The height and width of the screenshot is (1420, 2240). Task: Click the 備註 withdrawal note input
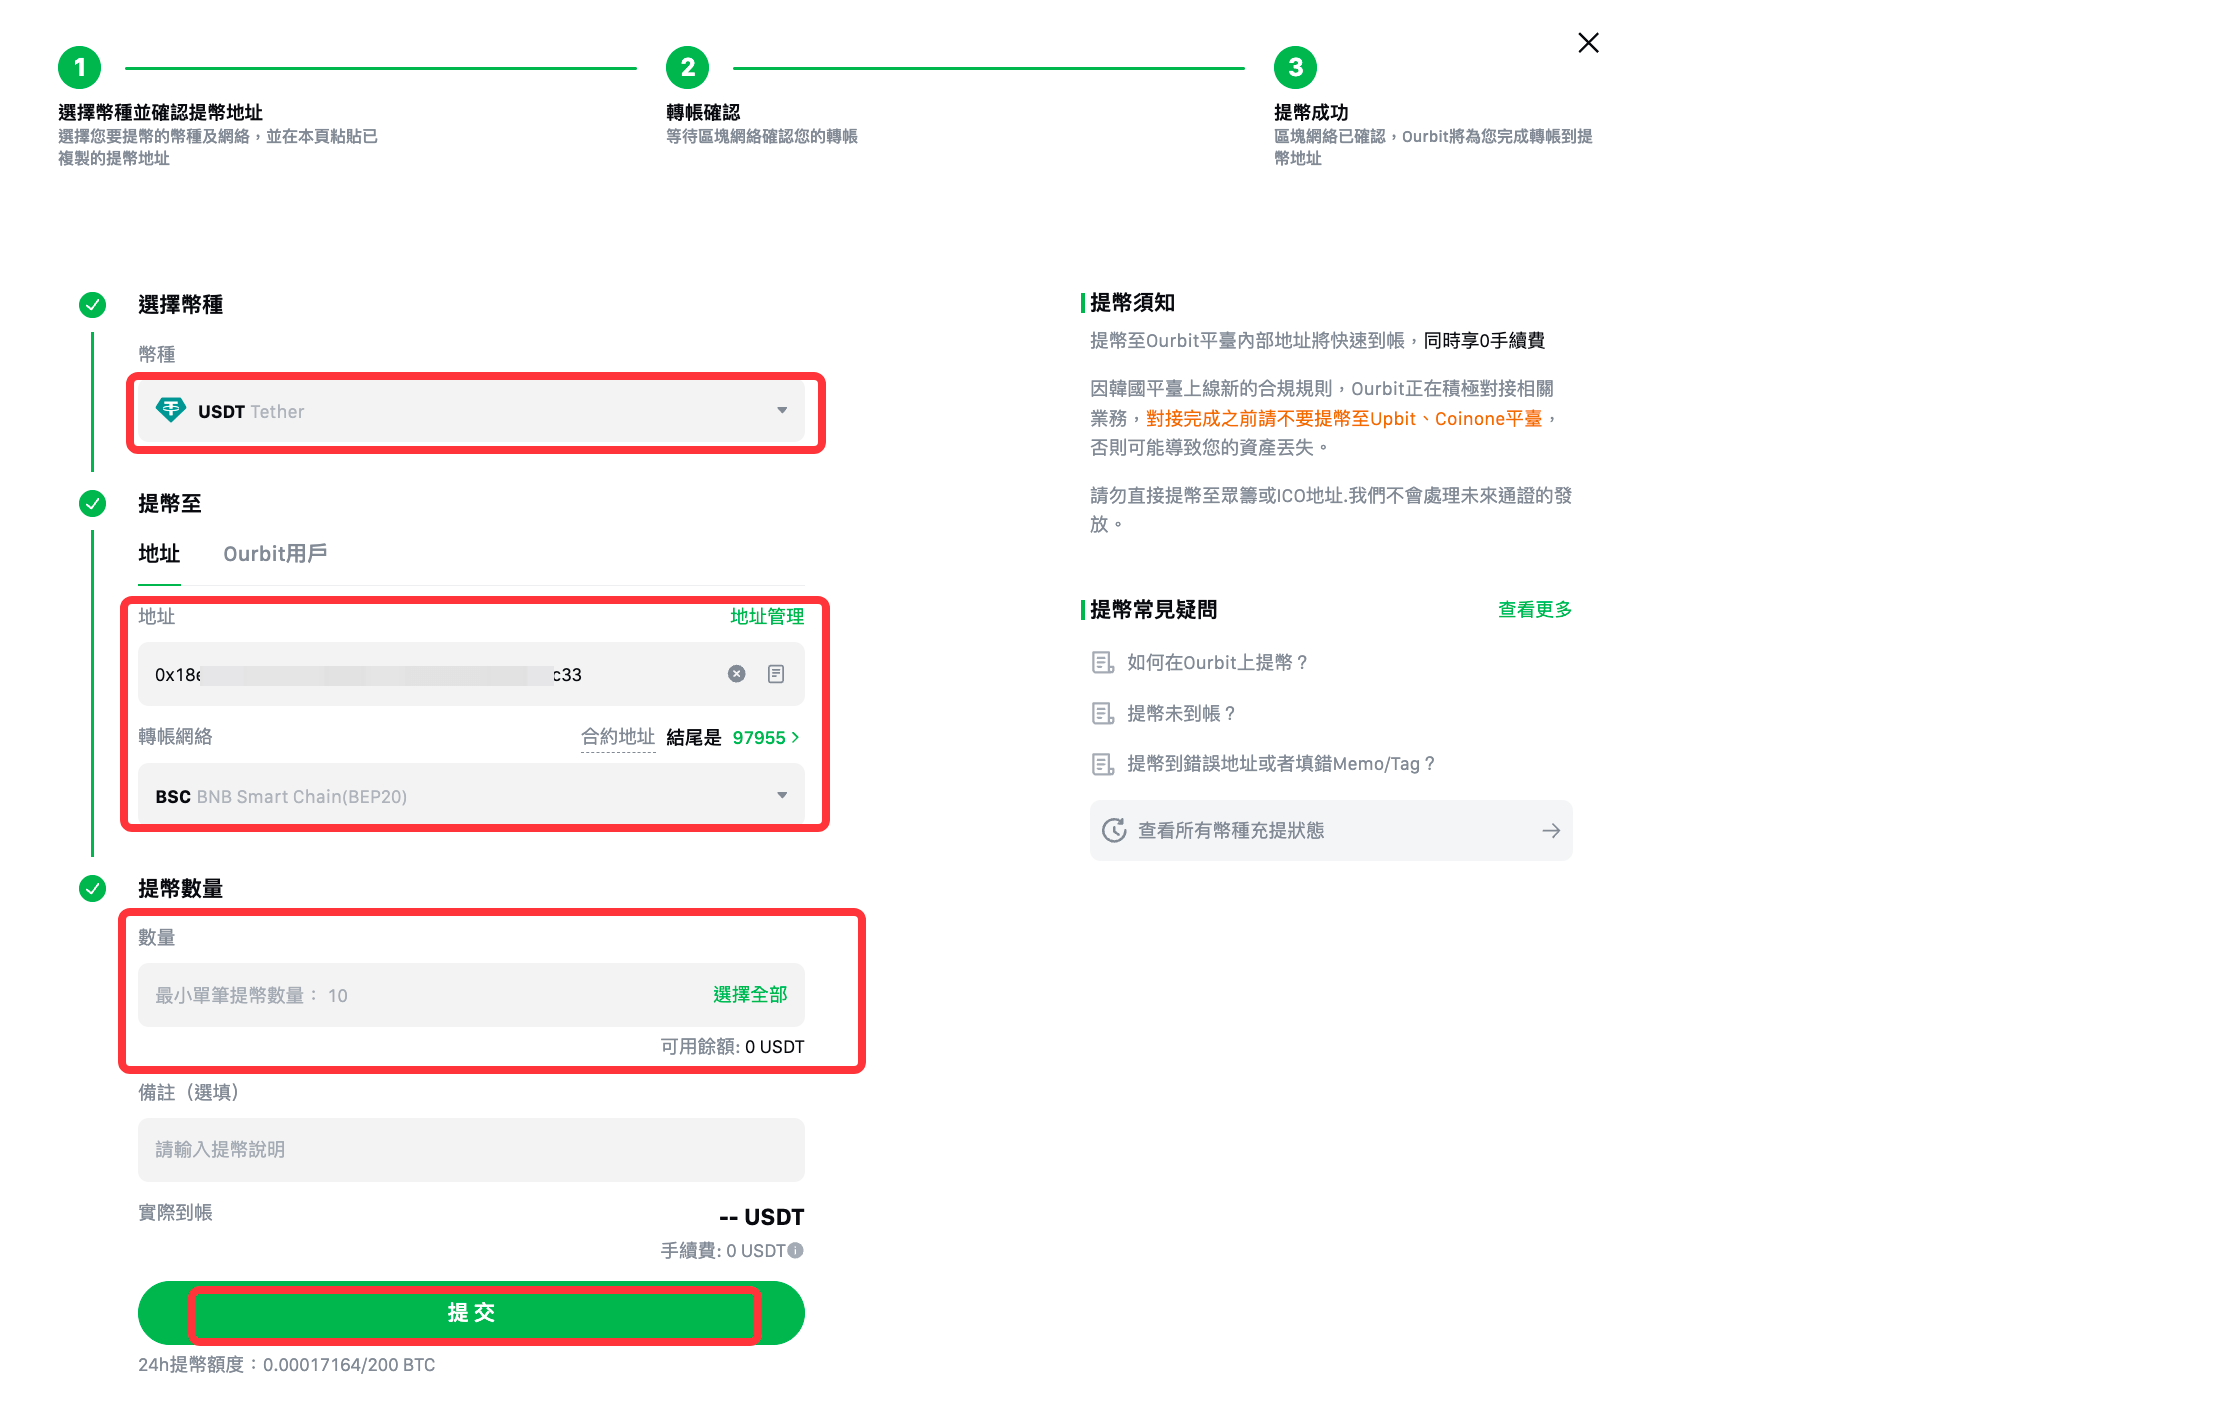[470, 1149]
